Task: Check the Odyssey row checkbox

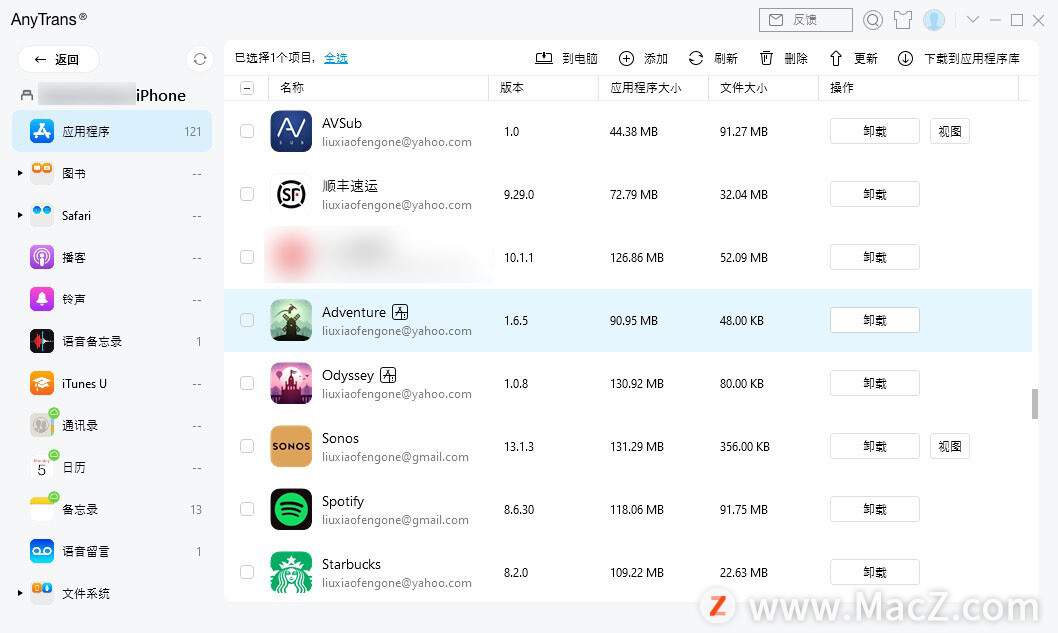Action: click(247, 383)
